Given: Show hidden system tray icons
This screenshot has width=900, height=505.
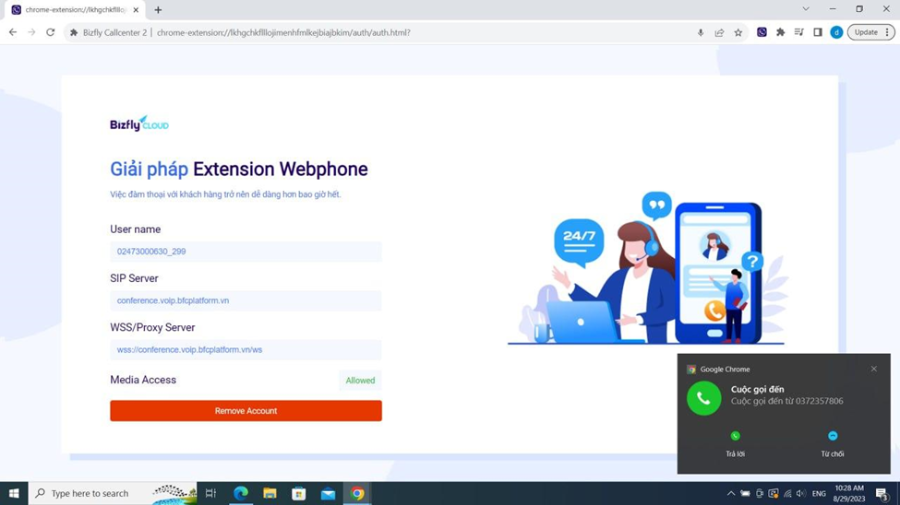Looking at the screenshot, I should coord(731,494).
